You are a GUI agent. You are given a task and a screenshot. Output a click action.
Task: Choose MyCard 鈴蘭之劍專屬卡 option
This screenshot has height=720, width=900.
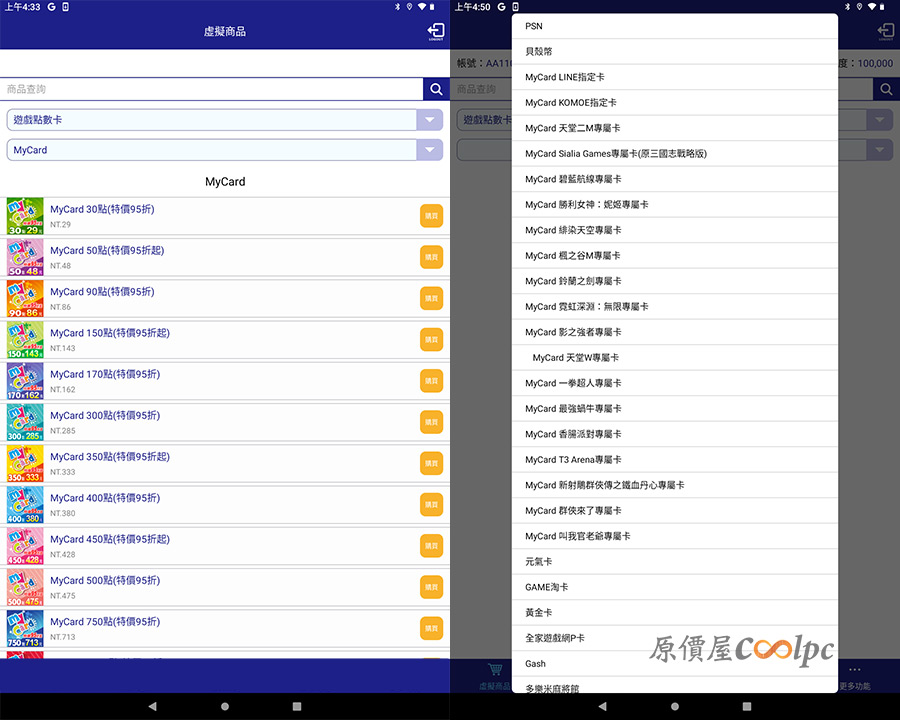pos(674,281)
